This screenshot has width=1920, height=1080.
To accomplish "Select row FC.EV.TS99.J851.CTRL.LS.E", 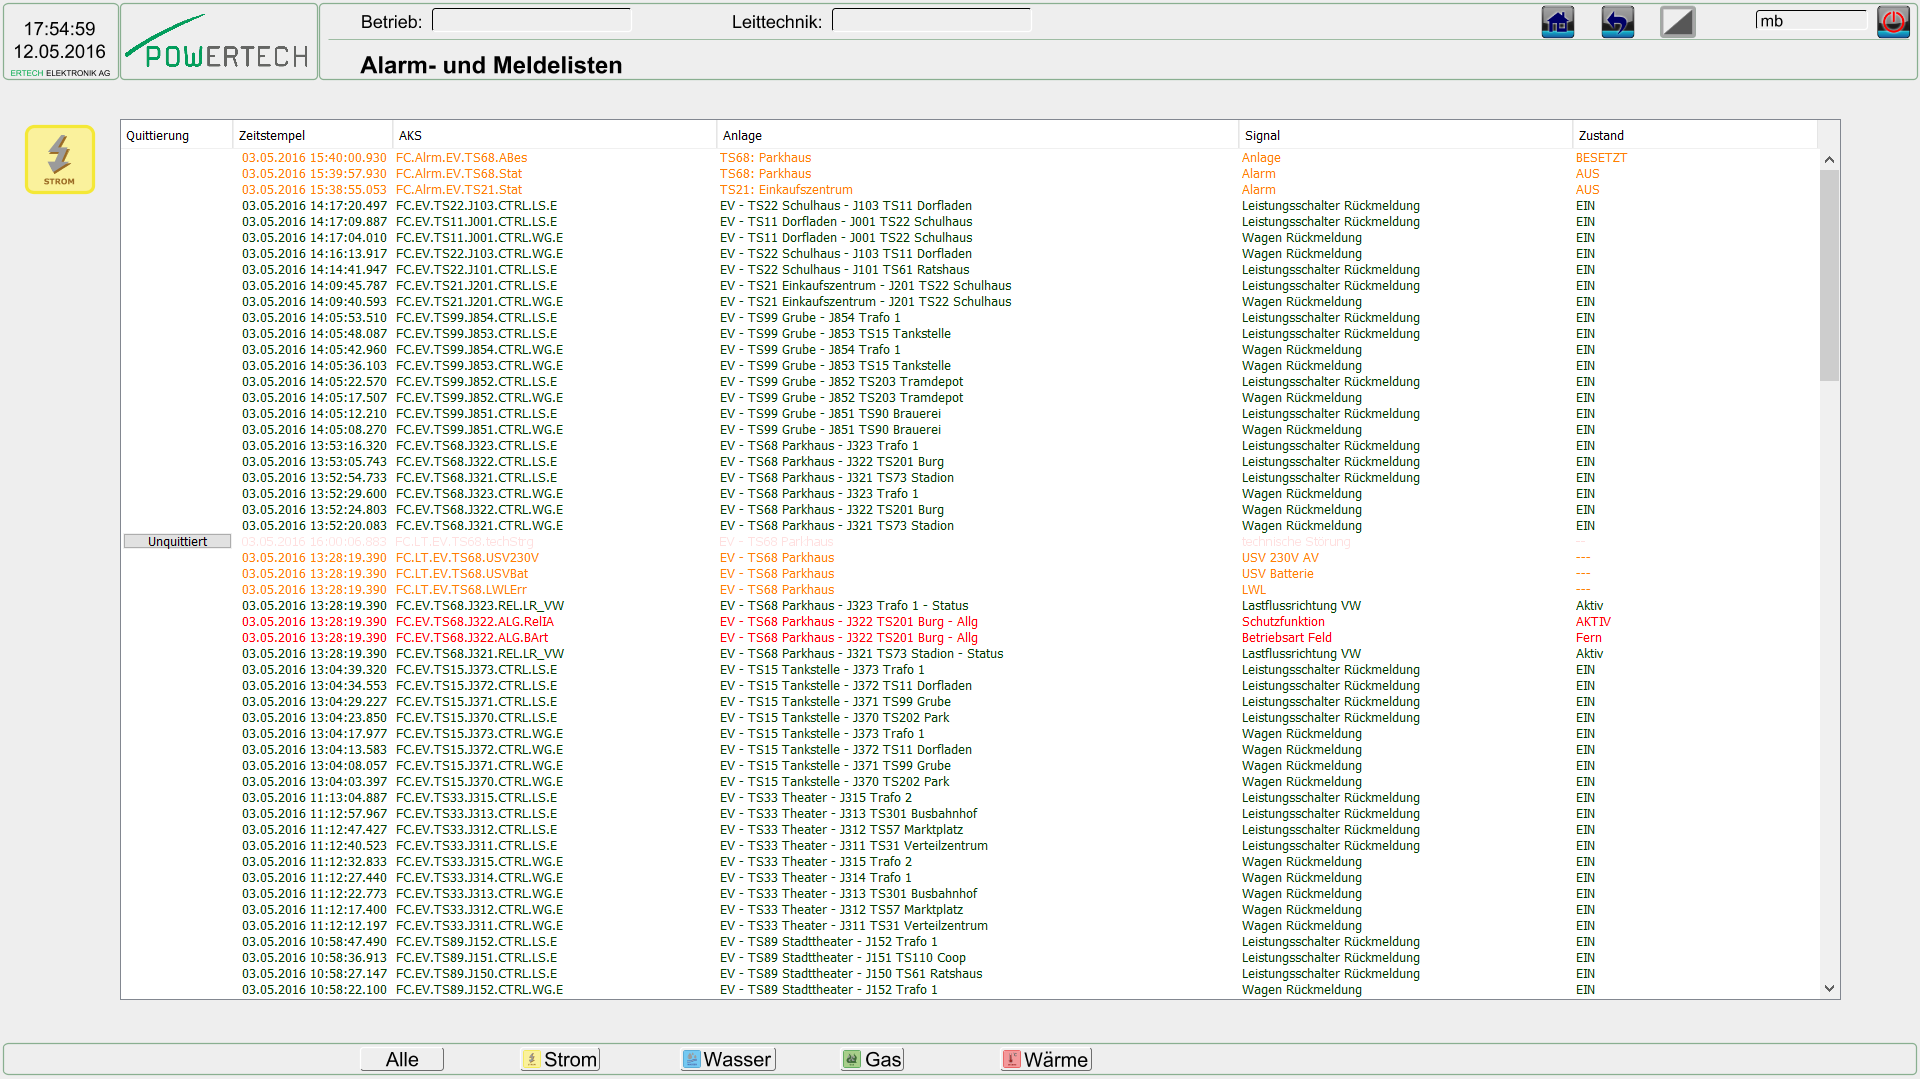I will (x=970, y=414).
